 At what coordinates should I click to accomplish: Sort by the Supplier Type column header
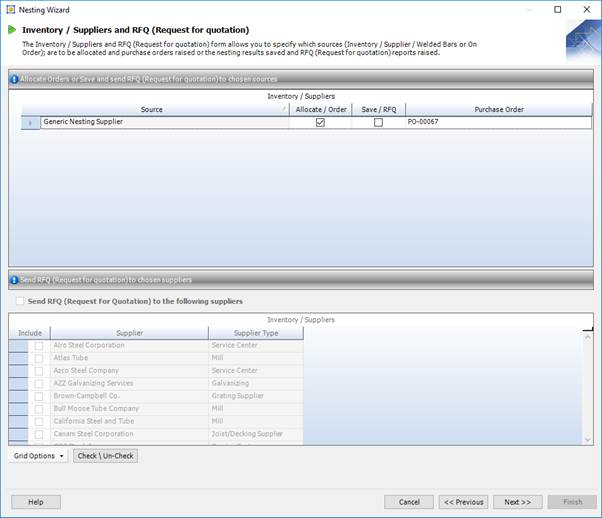click(255, 333)
